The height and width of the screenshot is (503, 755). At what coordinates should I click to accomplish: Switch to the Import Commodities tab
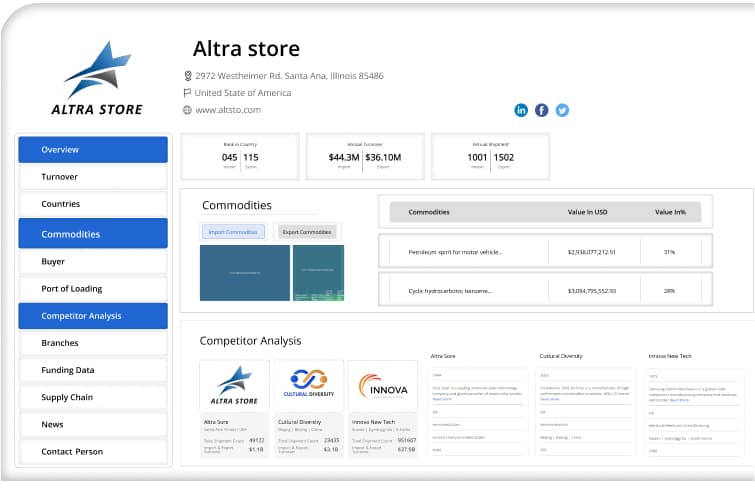[x=233, y=232]
